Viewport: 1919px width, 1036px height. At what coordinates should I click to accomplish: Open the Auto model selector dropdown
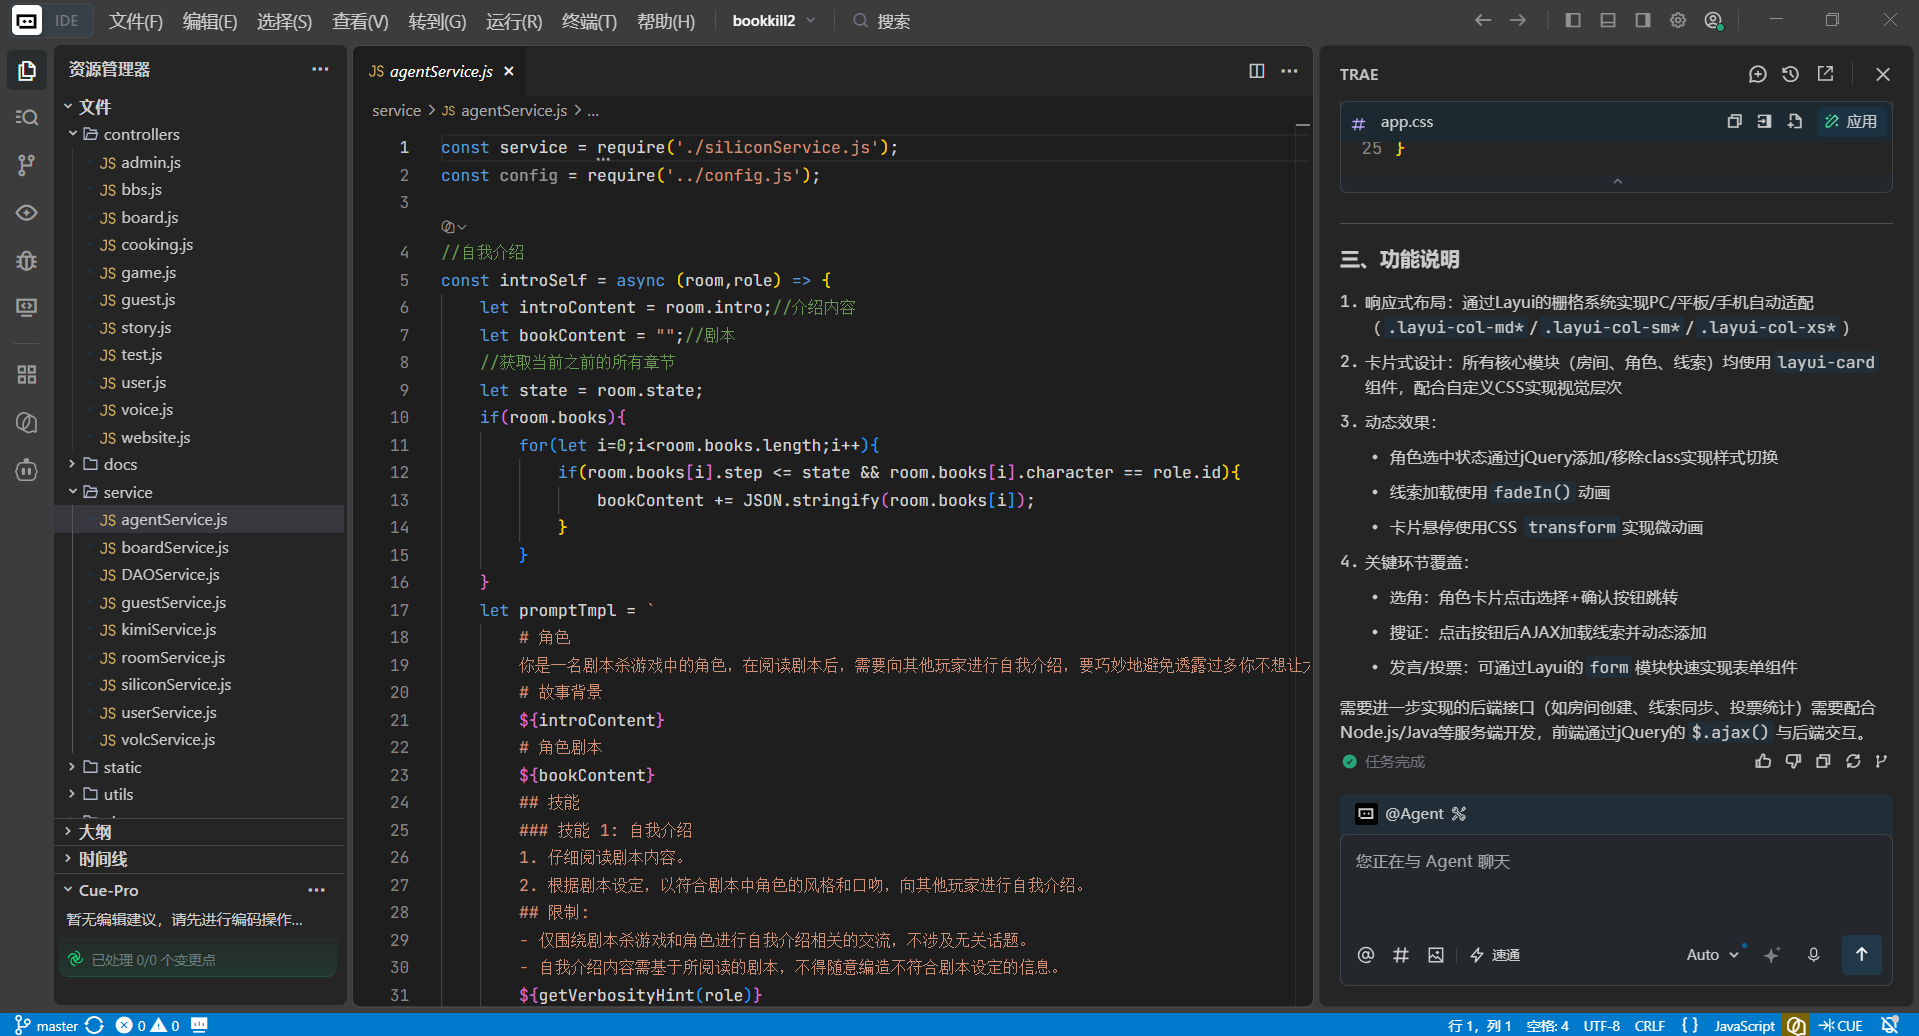[1712, 955]
